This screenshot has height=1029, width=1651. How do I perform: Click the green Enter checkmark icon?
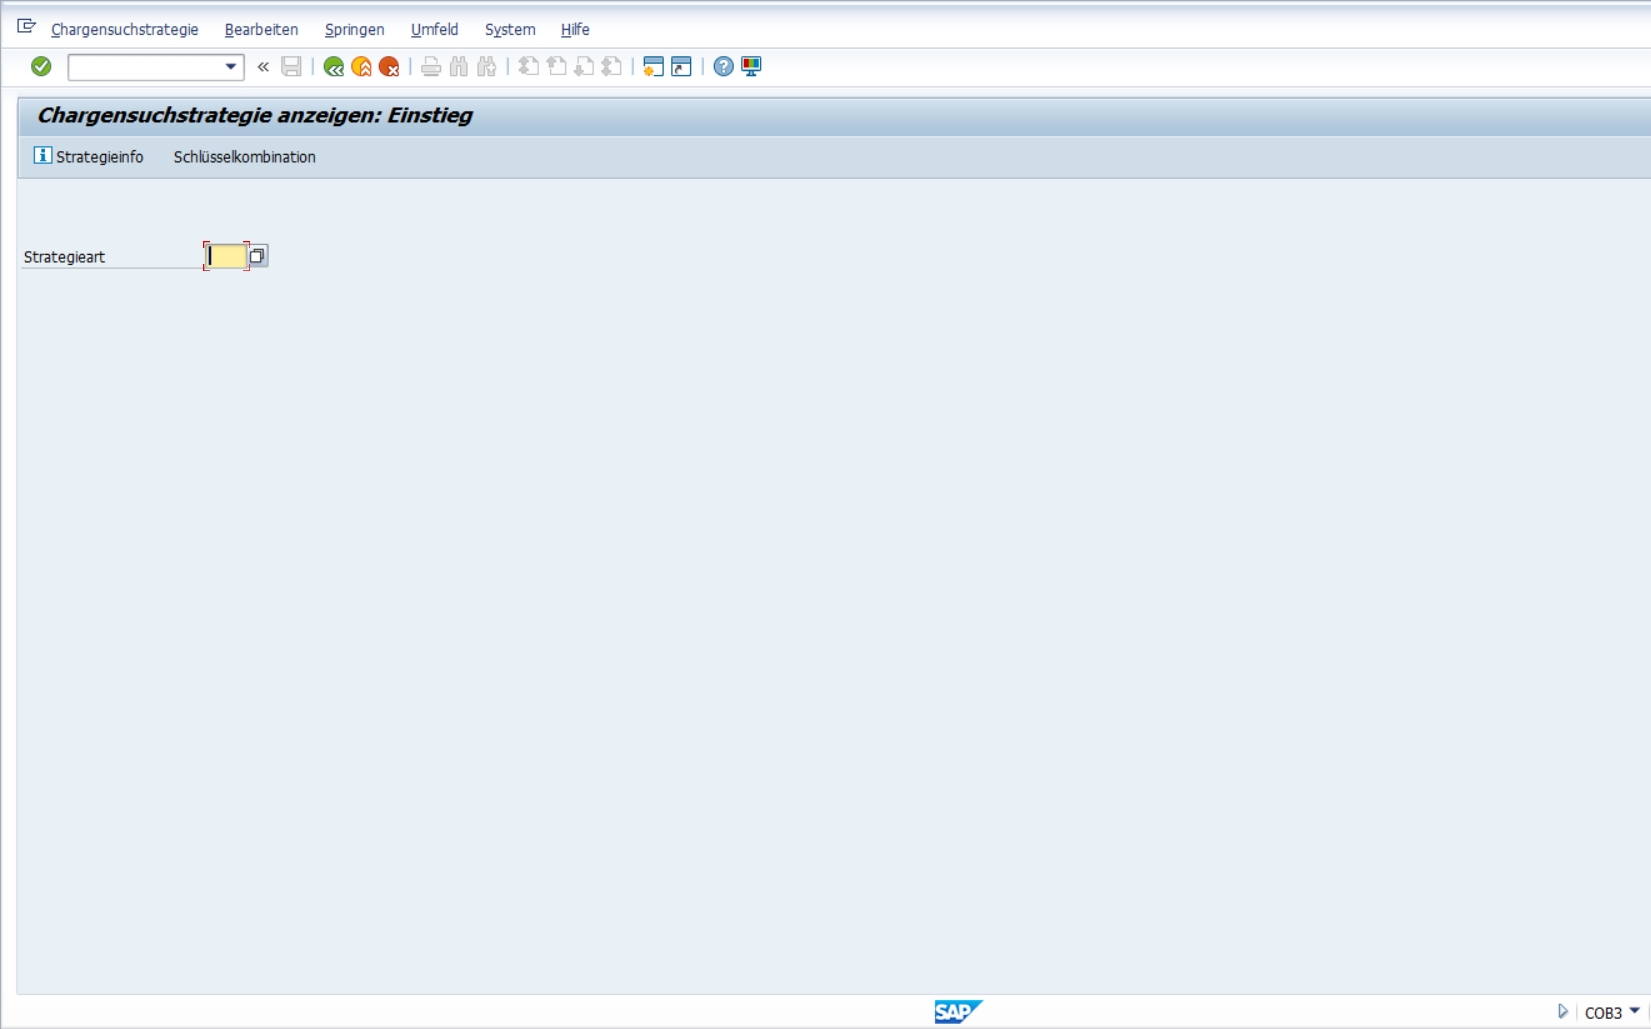tap(41, 67)
